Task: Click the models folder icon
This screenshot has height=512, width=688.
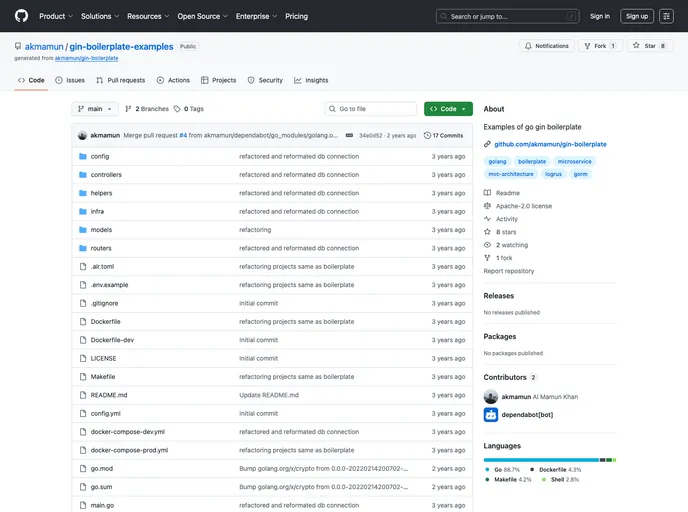Action: (x=82, y=230)
